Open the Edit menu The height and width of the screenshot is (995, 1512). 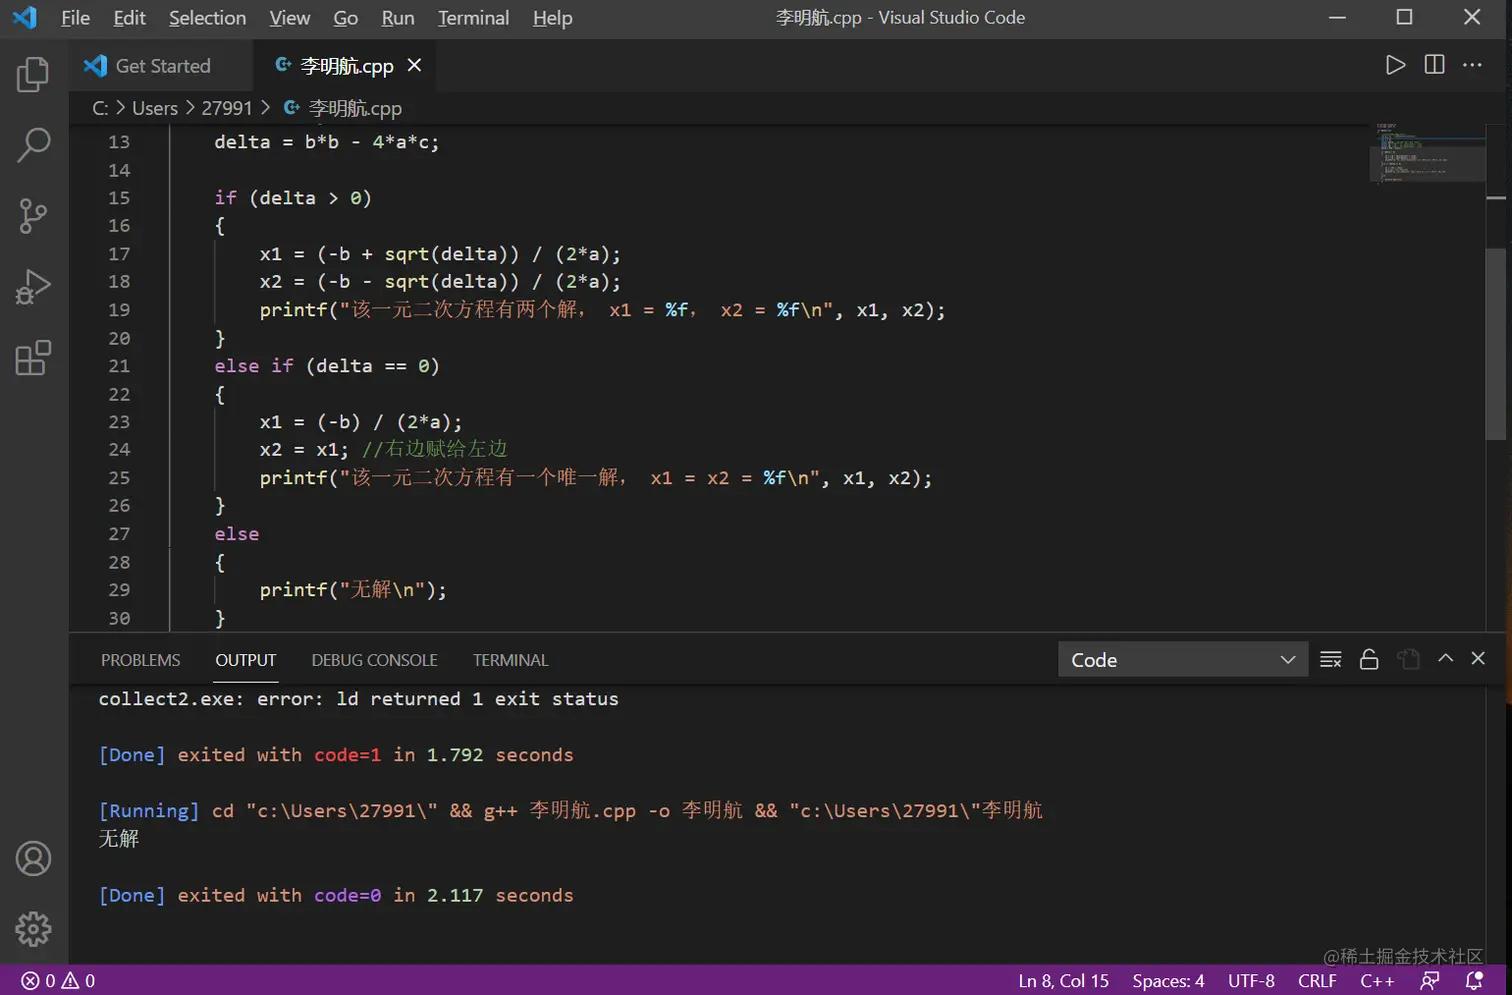[x=129, y=18]
